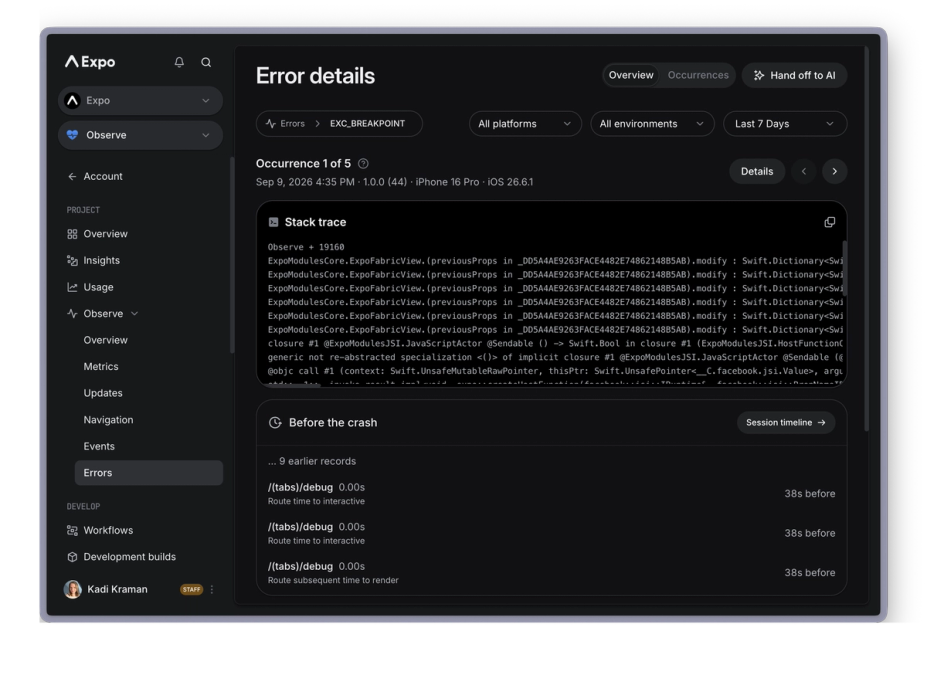Click the Observe + 19160 stack line
The image size is (927, 675).
[x=306, y=247]
